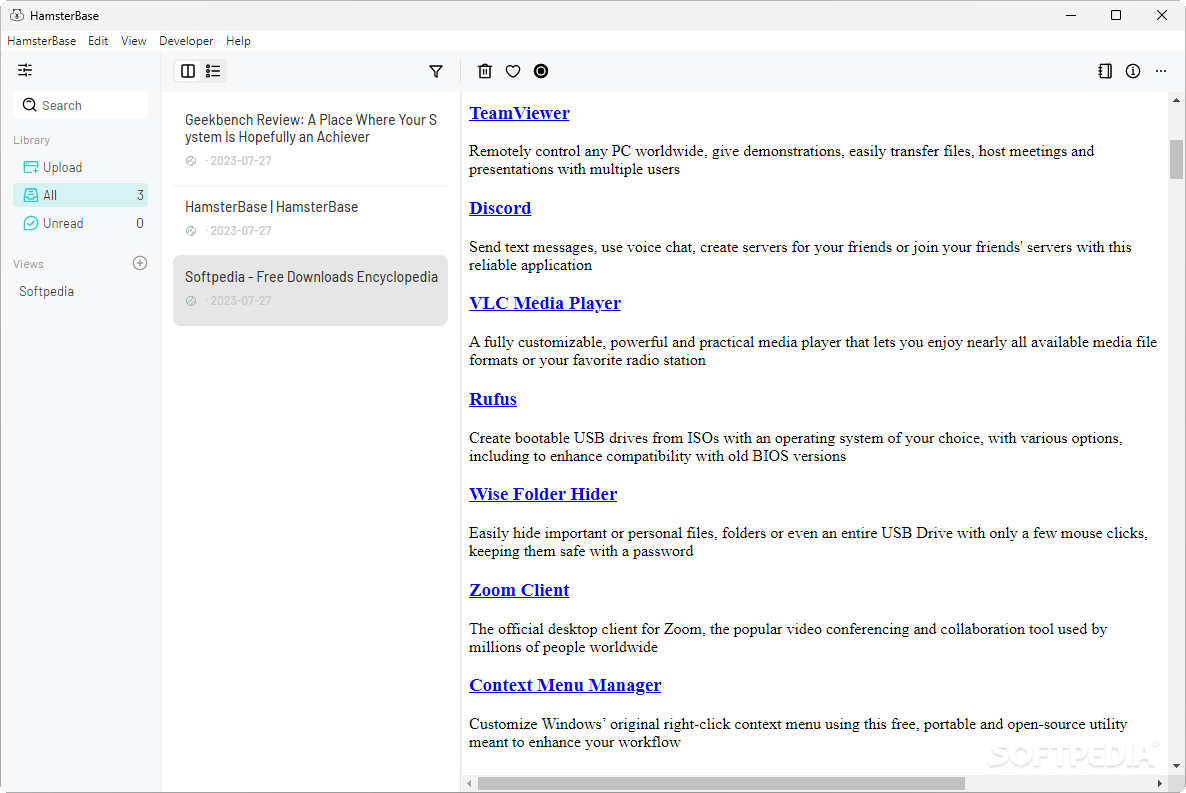The width and height of the screenshot is (1186, 793).
Task: Click the scroll right arrow
Action: tap(1160, 783)
